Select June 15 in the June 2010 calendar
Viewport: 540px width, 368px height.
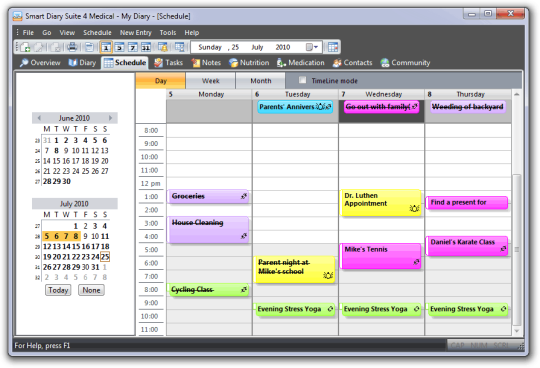(x=56, y=161)
